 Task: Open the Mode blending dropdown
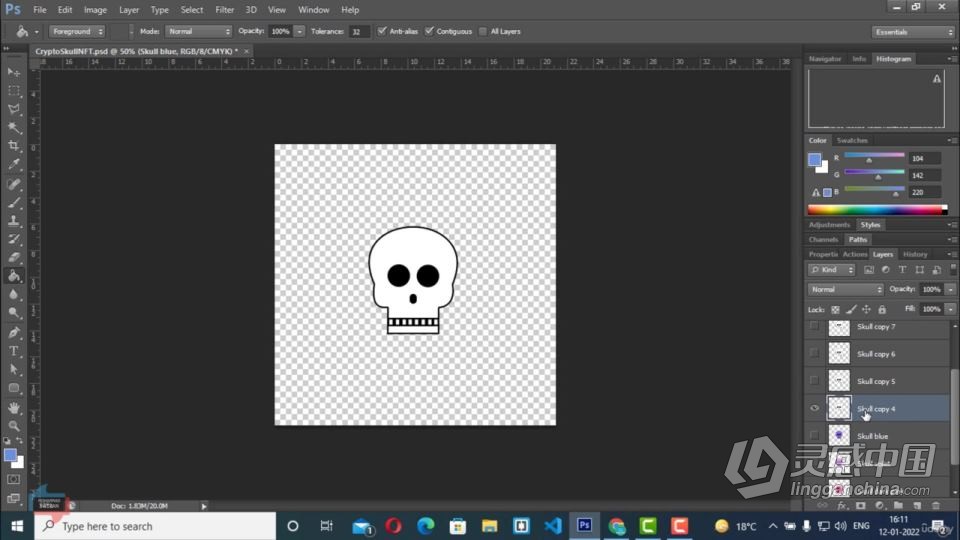[x=198, y=31]
